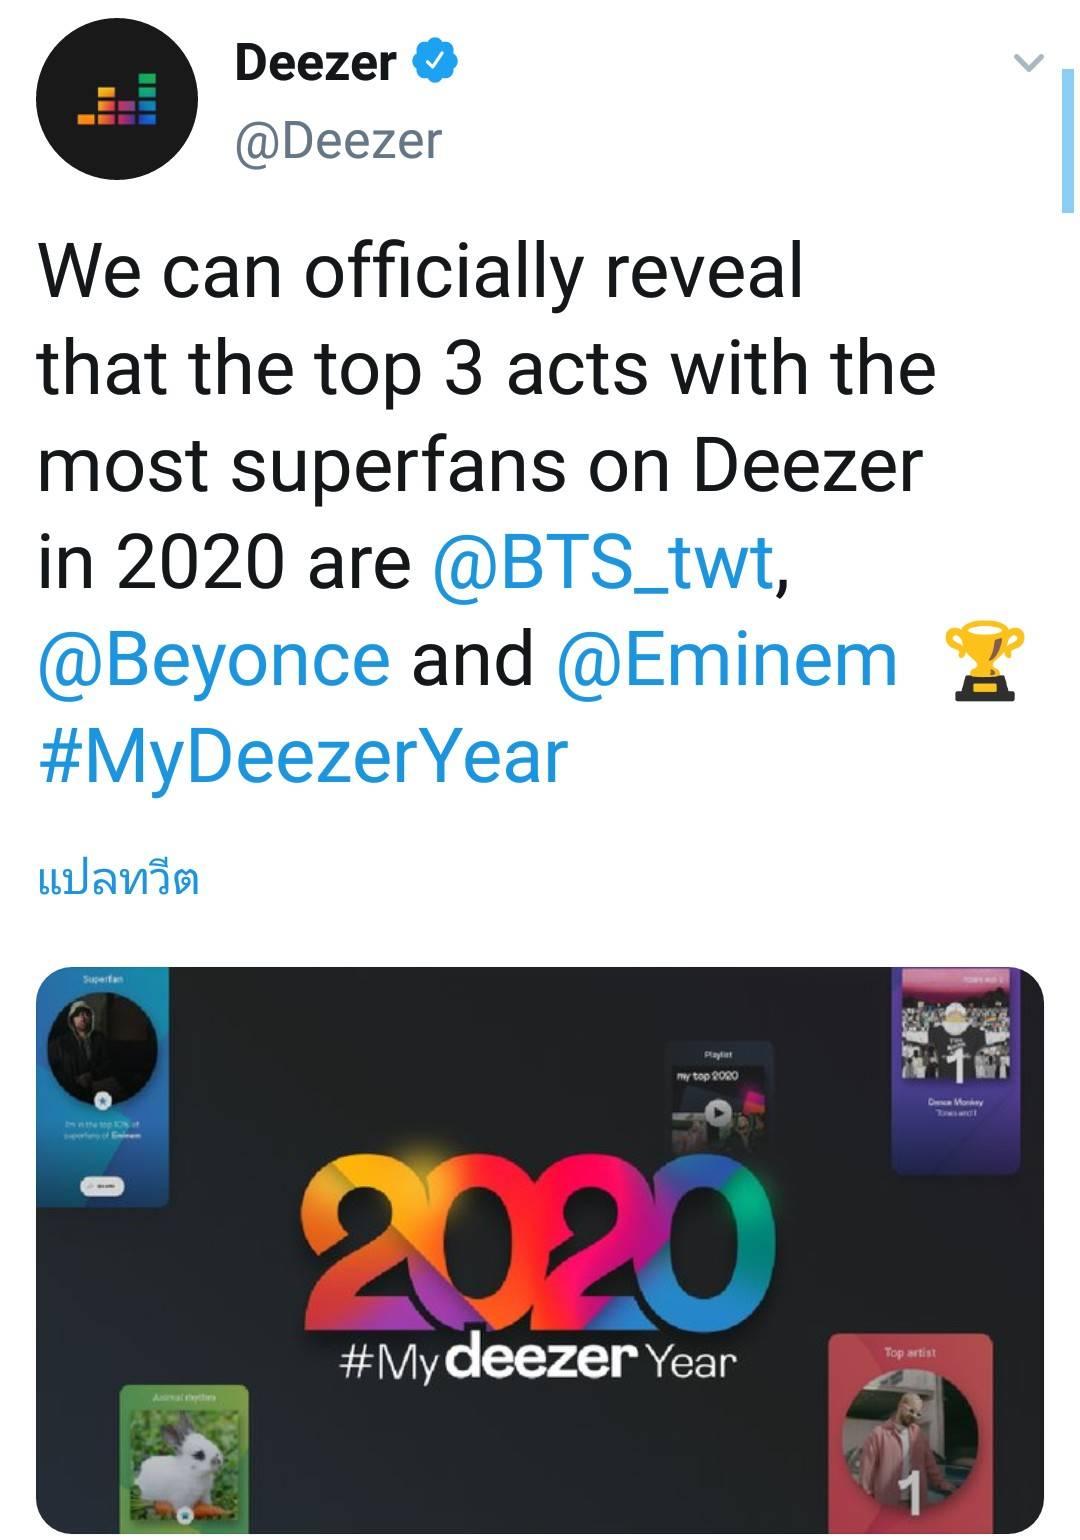Open the @Beyonce mention link
1080x1540 pixels.
tap(214, 660)
